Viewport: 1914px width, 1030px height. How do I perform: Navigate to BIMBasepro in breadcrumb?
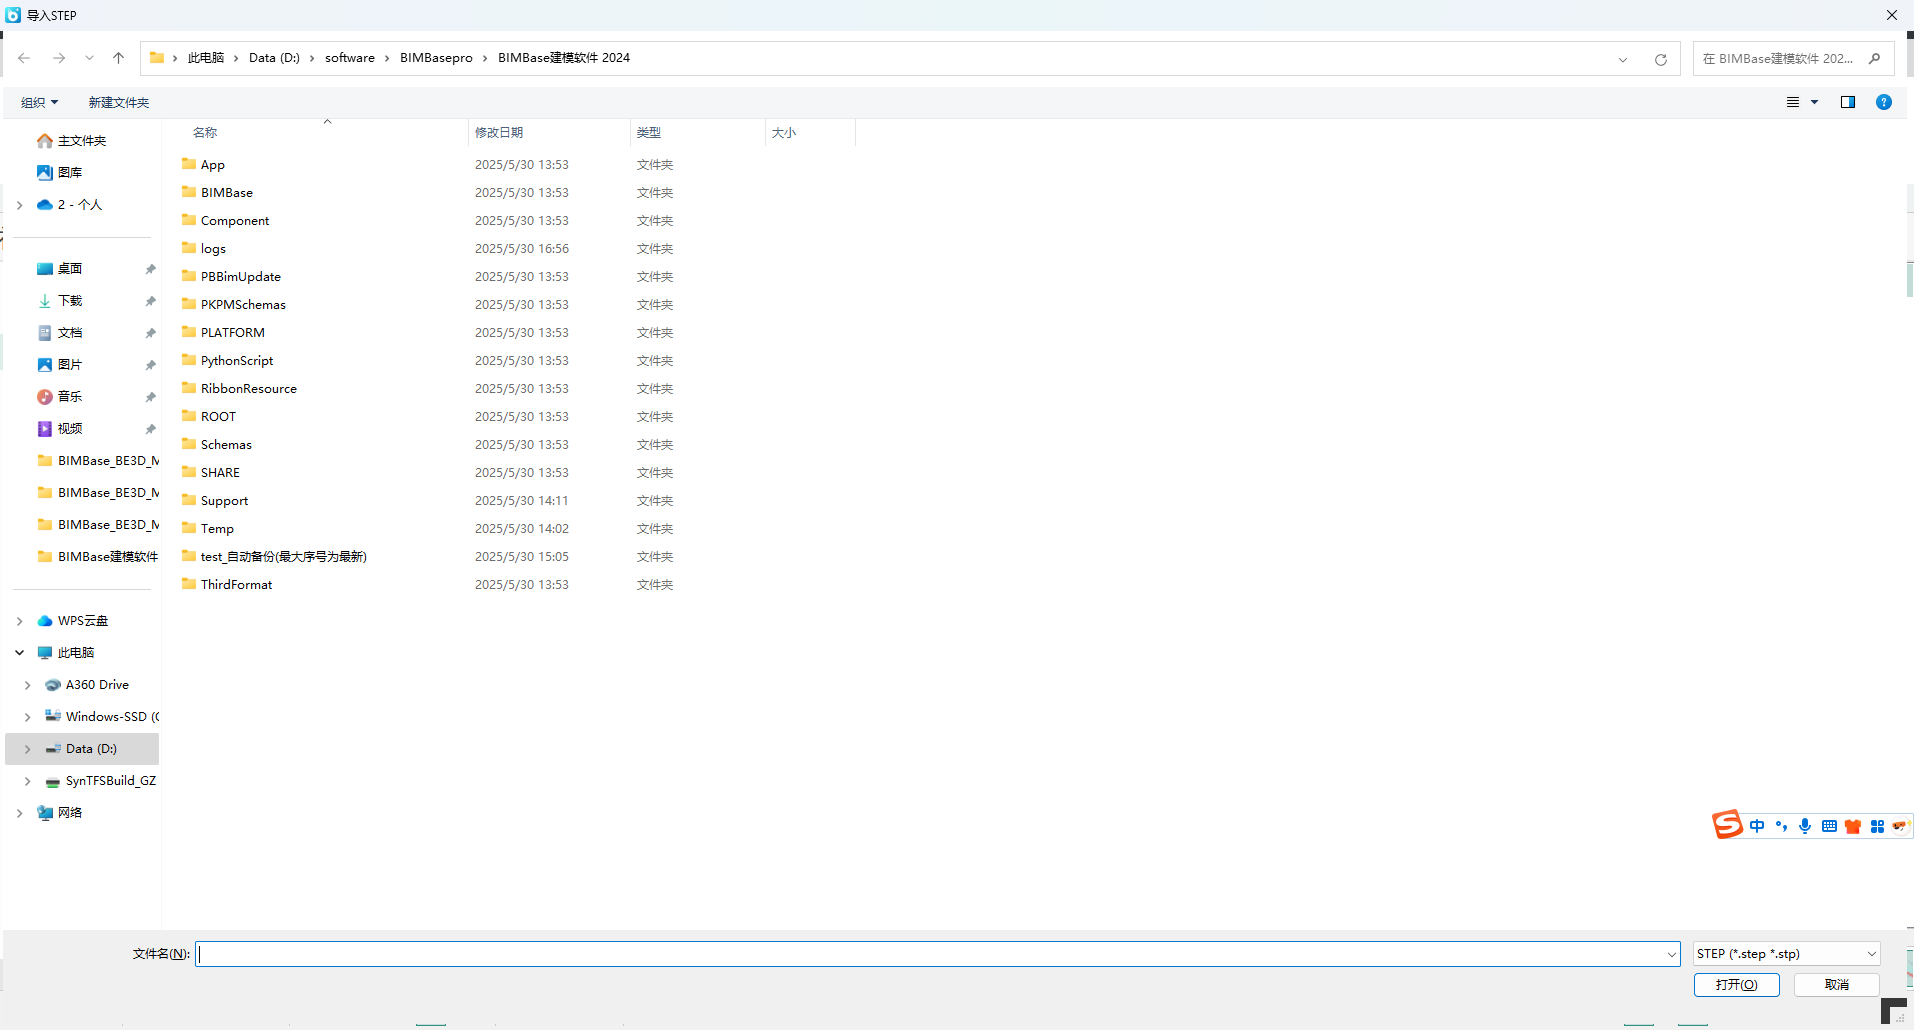pyautogui.click(x=436, y=58)
